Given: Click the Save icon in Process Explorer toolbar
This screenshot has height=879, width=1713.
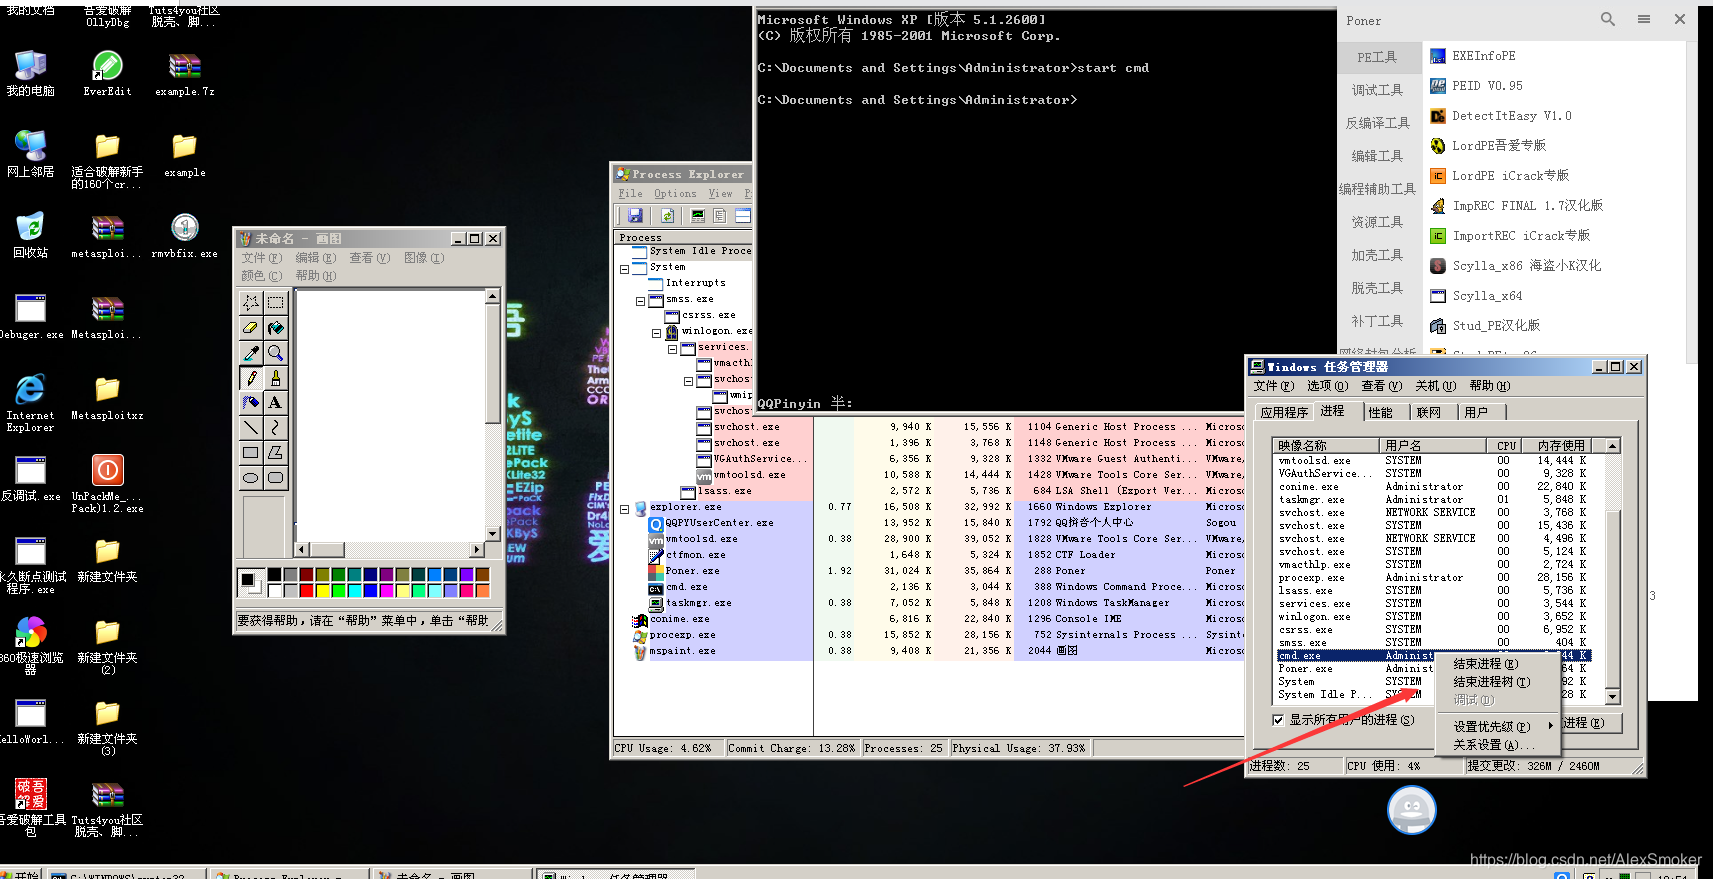Looking at the screenshot, I should point(635,215).
